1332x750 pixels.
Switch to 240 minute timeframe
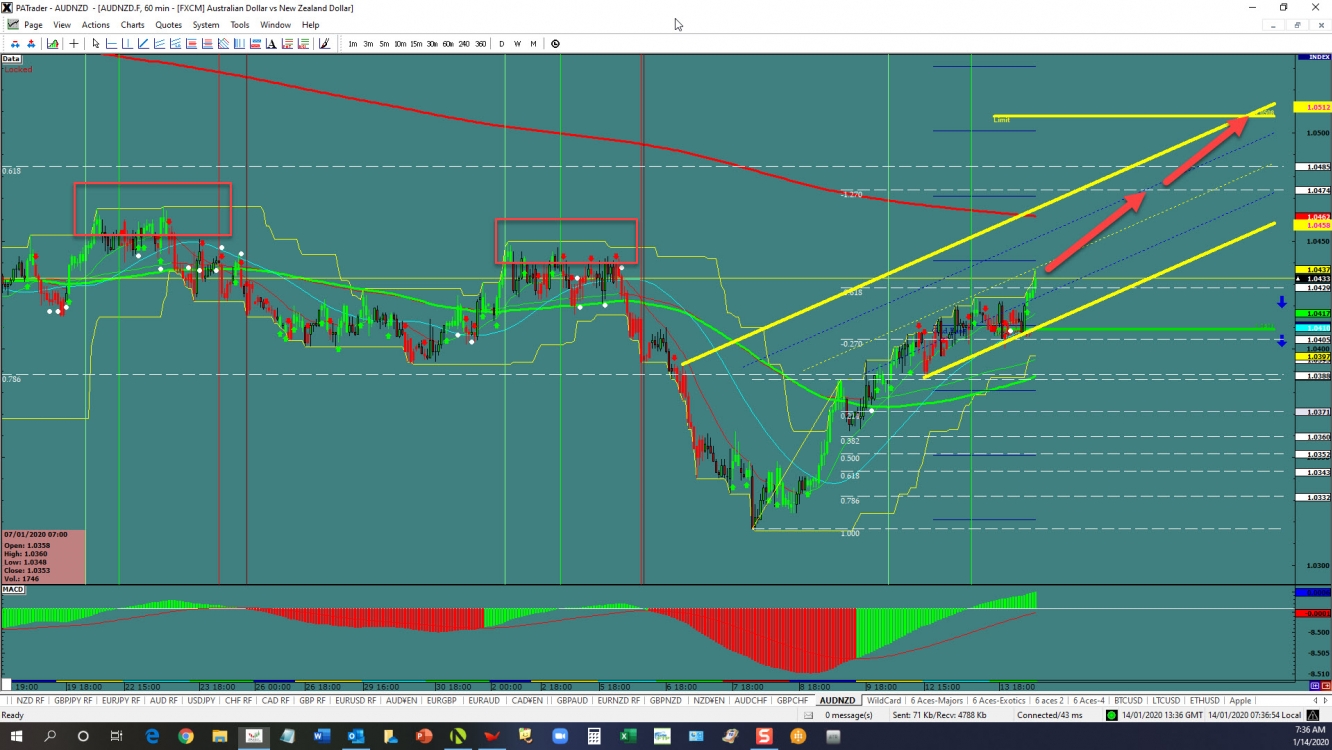(x=464, y=44)
